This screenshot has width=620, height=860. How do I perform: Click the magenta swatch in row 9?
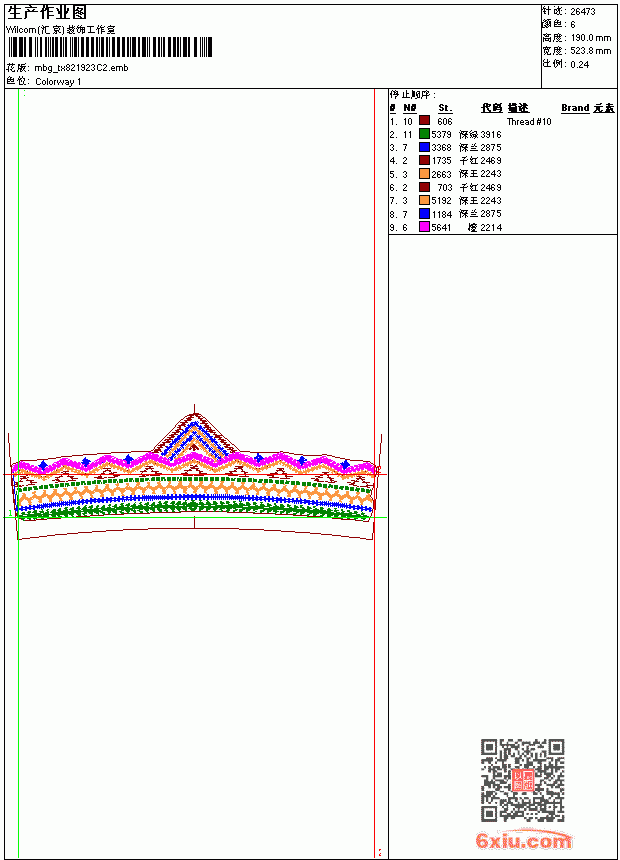(x=424, y=227)
